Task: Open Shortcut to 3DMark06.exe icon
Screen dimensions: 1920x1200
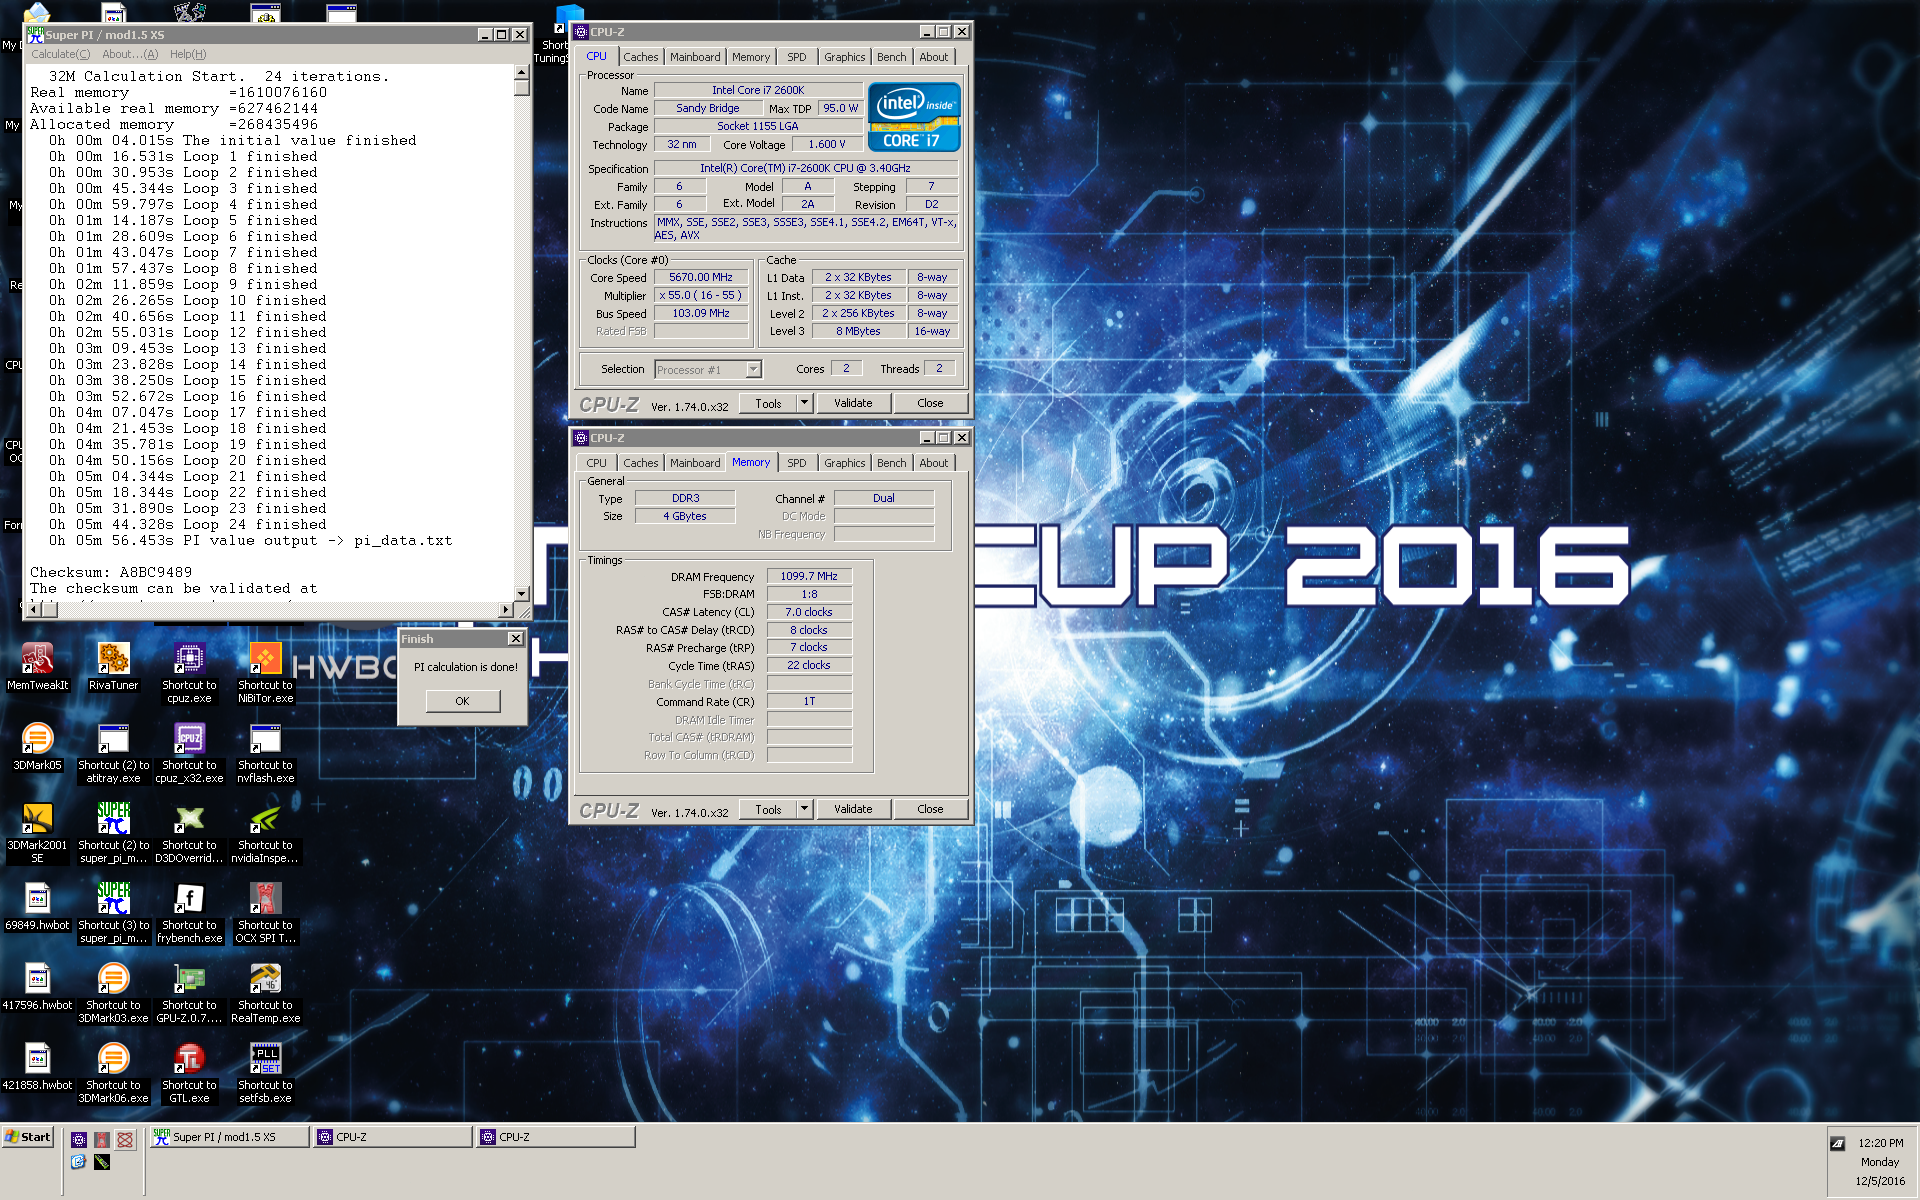Action: click(x=113, y=1073)
